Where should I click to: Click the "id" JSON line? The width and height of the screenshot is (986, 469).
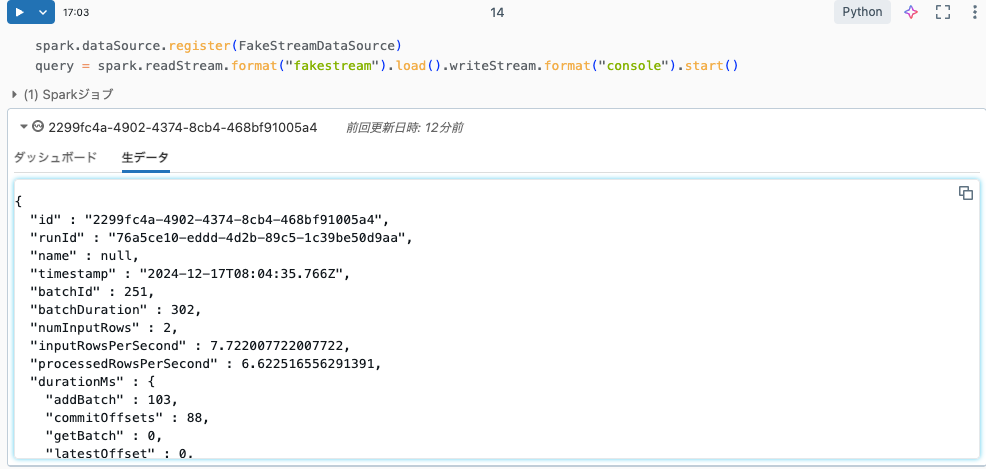coord(211,220)
